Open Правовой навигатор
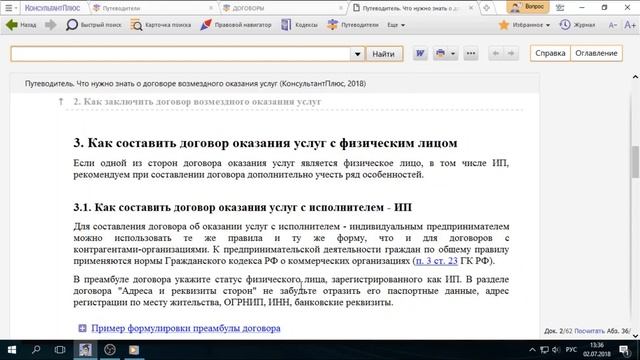This screenshot has height=360, width=640. 236,25
